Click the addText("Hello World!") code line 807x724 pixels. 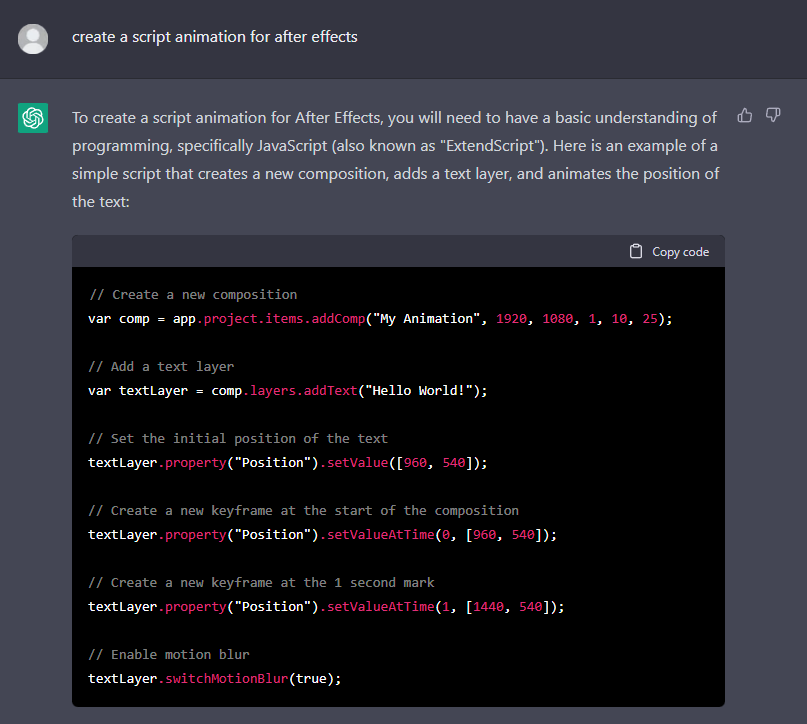(288, 391)
